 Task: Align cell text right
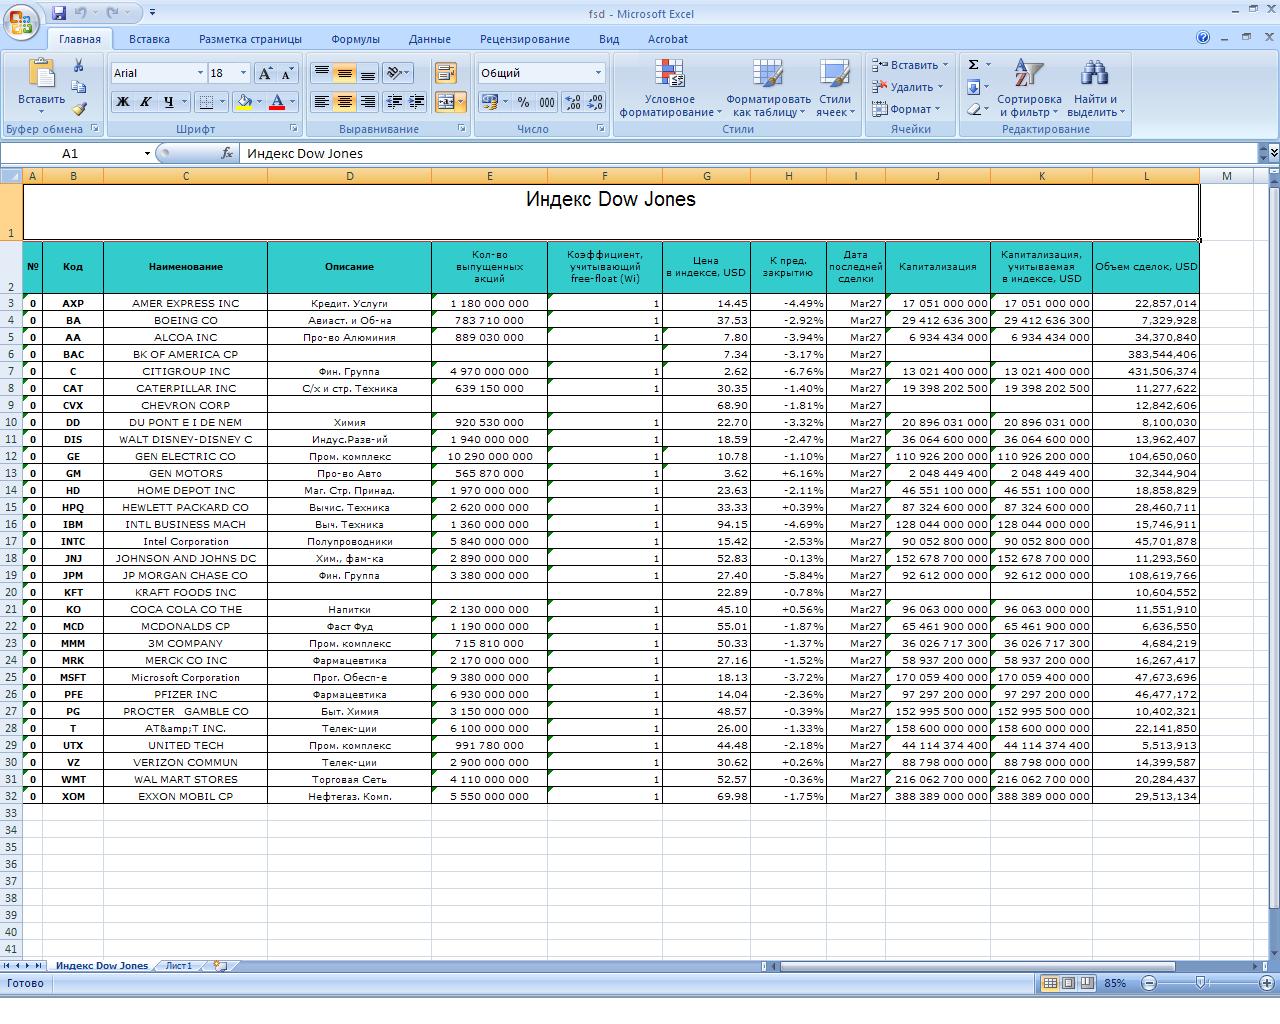368,101
